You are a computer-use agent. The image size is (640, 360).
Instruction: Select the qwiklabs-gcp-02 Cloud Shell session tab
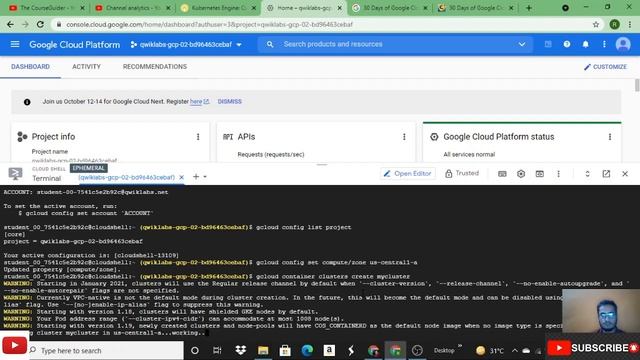[x=127, y=177]
